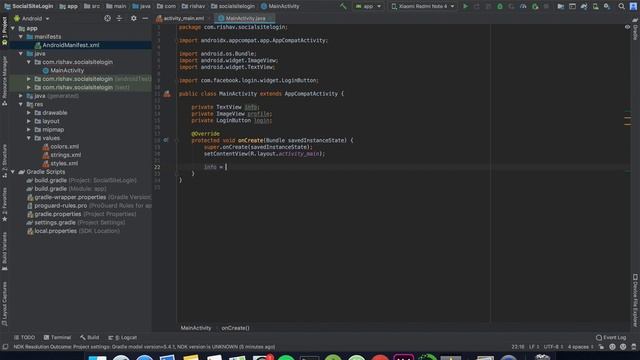Image resolution: width=640 pixels, height=360 pixels.
Task: Expand the mipmap folder
Action: (29, 130)
